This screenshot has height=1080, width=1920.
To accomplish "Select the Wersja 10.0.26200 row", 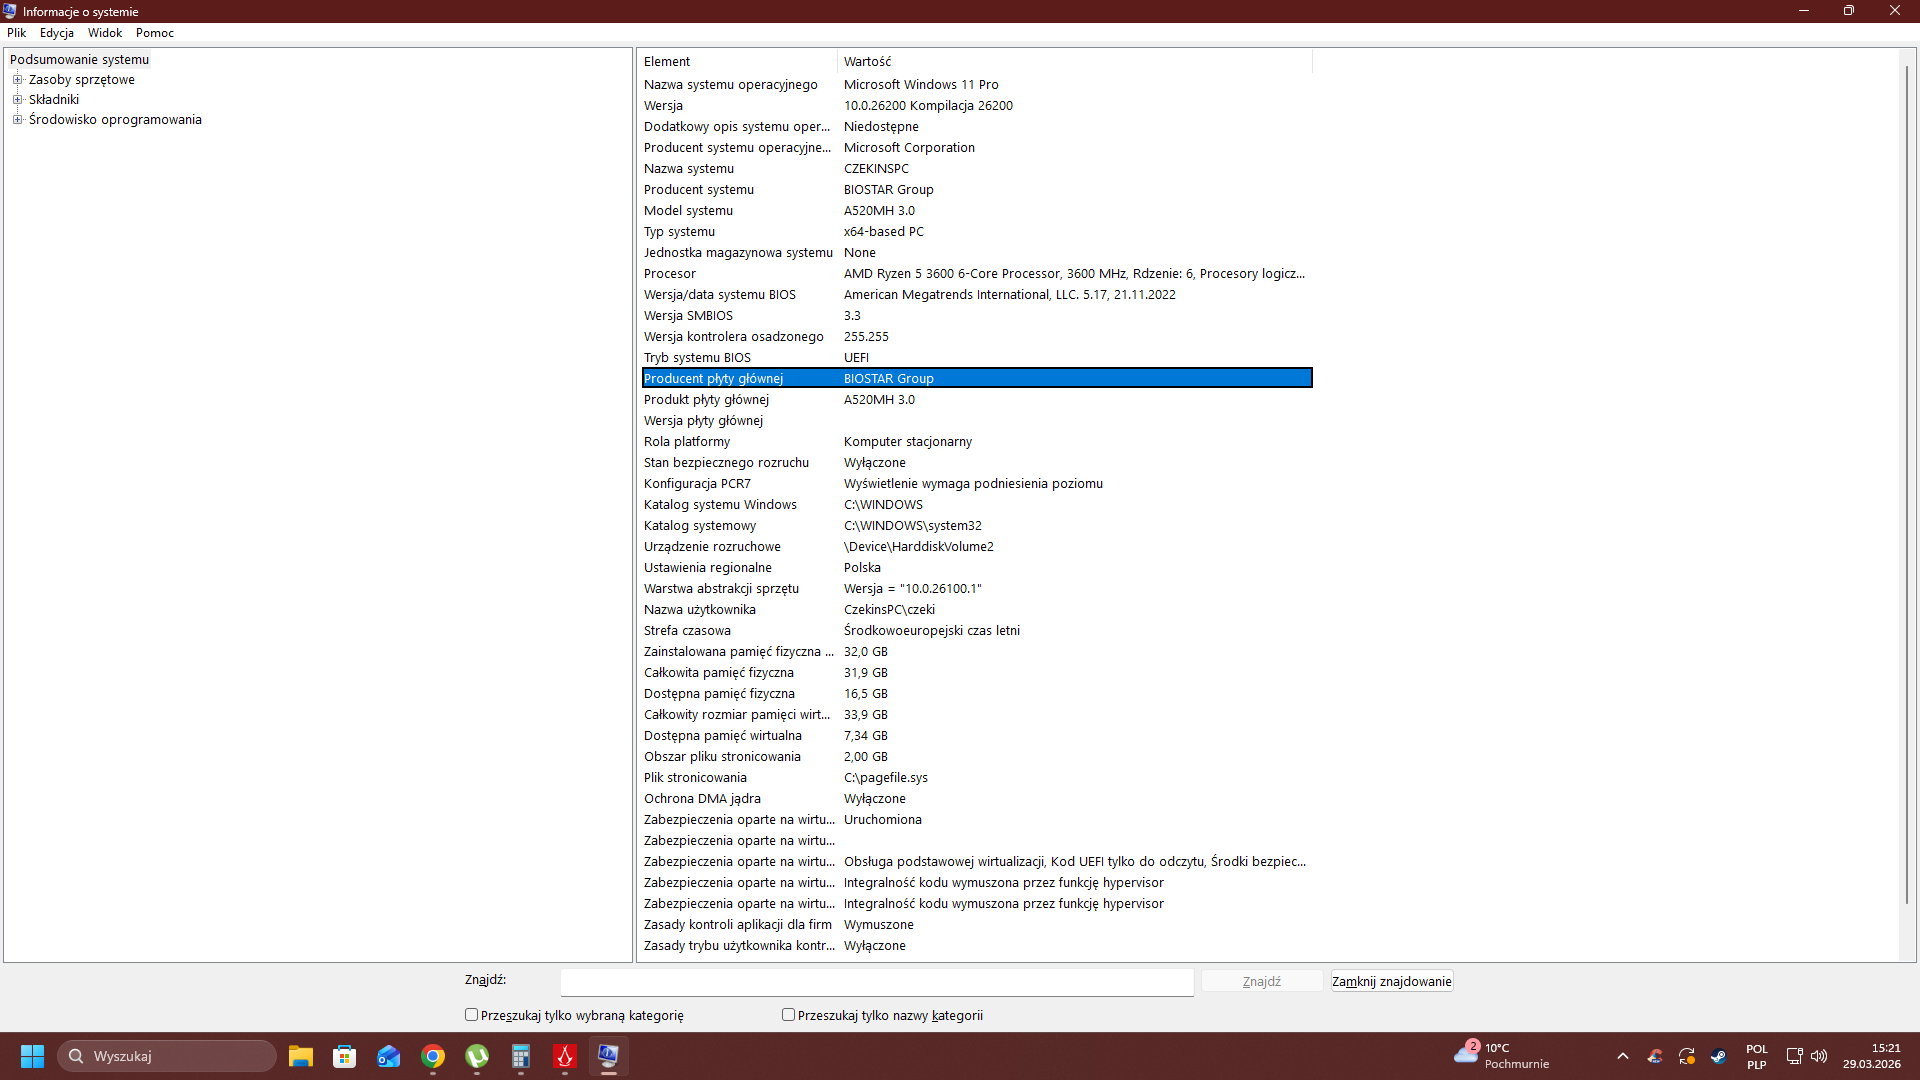I will [977, 106].
